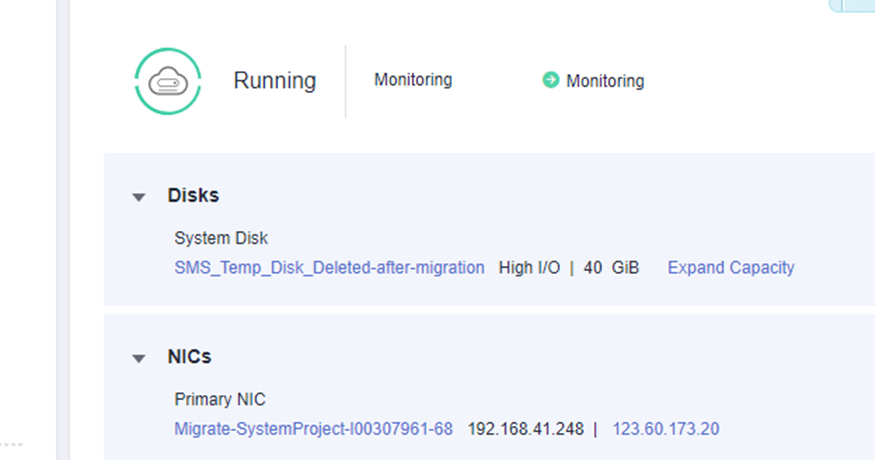Click the Disks section heading
This screenshot has height=460, width=875.
(193, 195)
